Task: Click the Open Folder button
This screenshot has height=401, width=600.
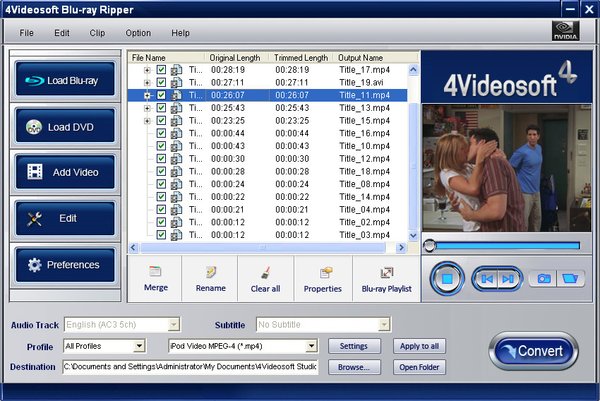Action: click(419, 367)
